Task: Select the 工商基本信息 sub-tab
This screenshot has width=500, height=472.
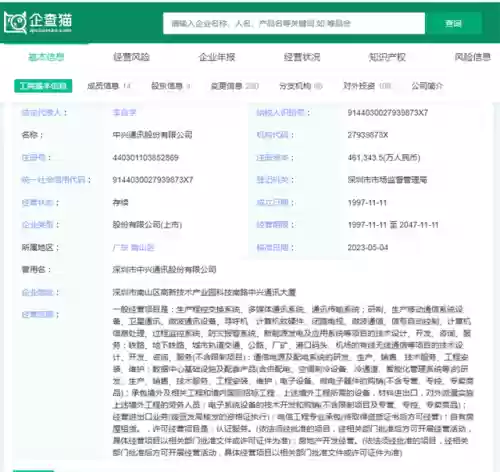Action: tap(43, 86)
